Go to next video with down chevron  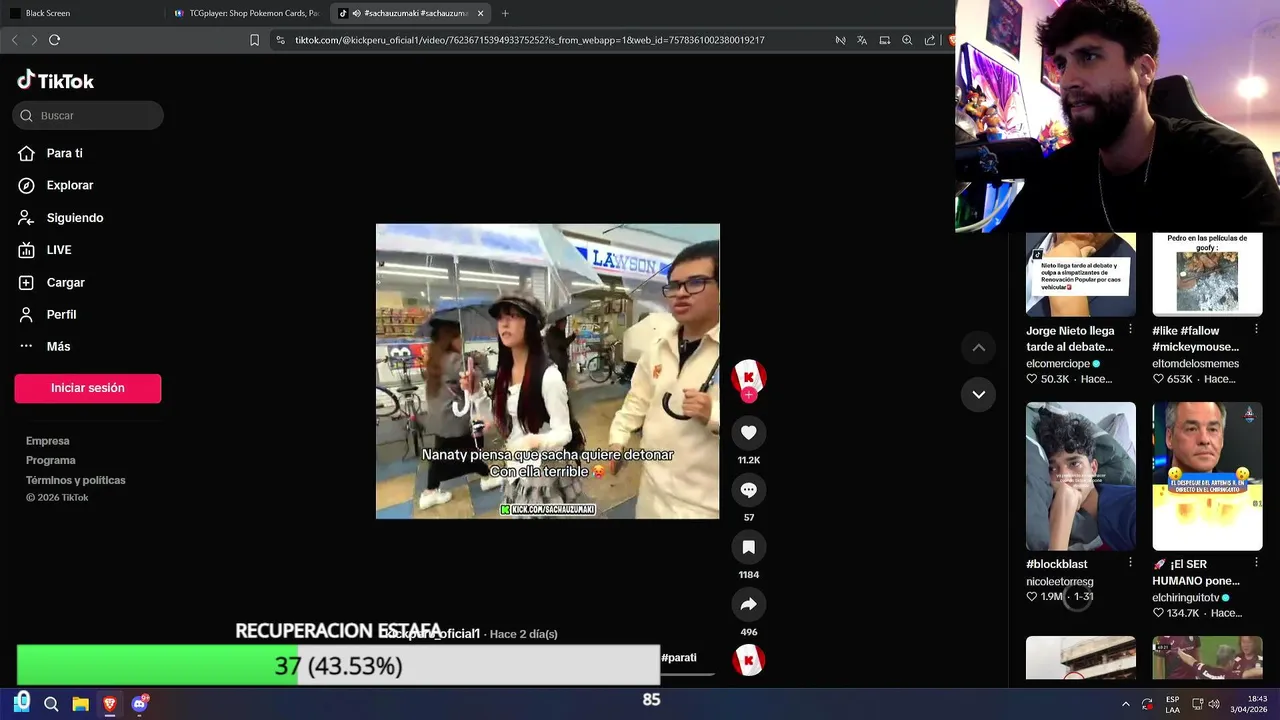click(x=979, y=394)
